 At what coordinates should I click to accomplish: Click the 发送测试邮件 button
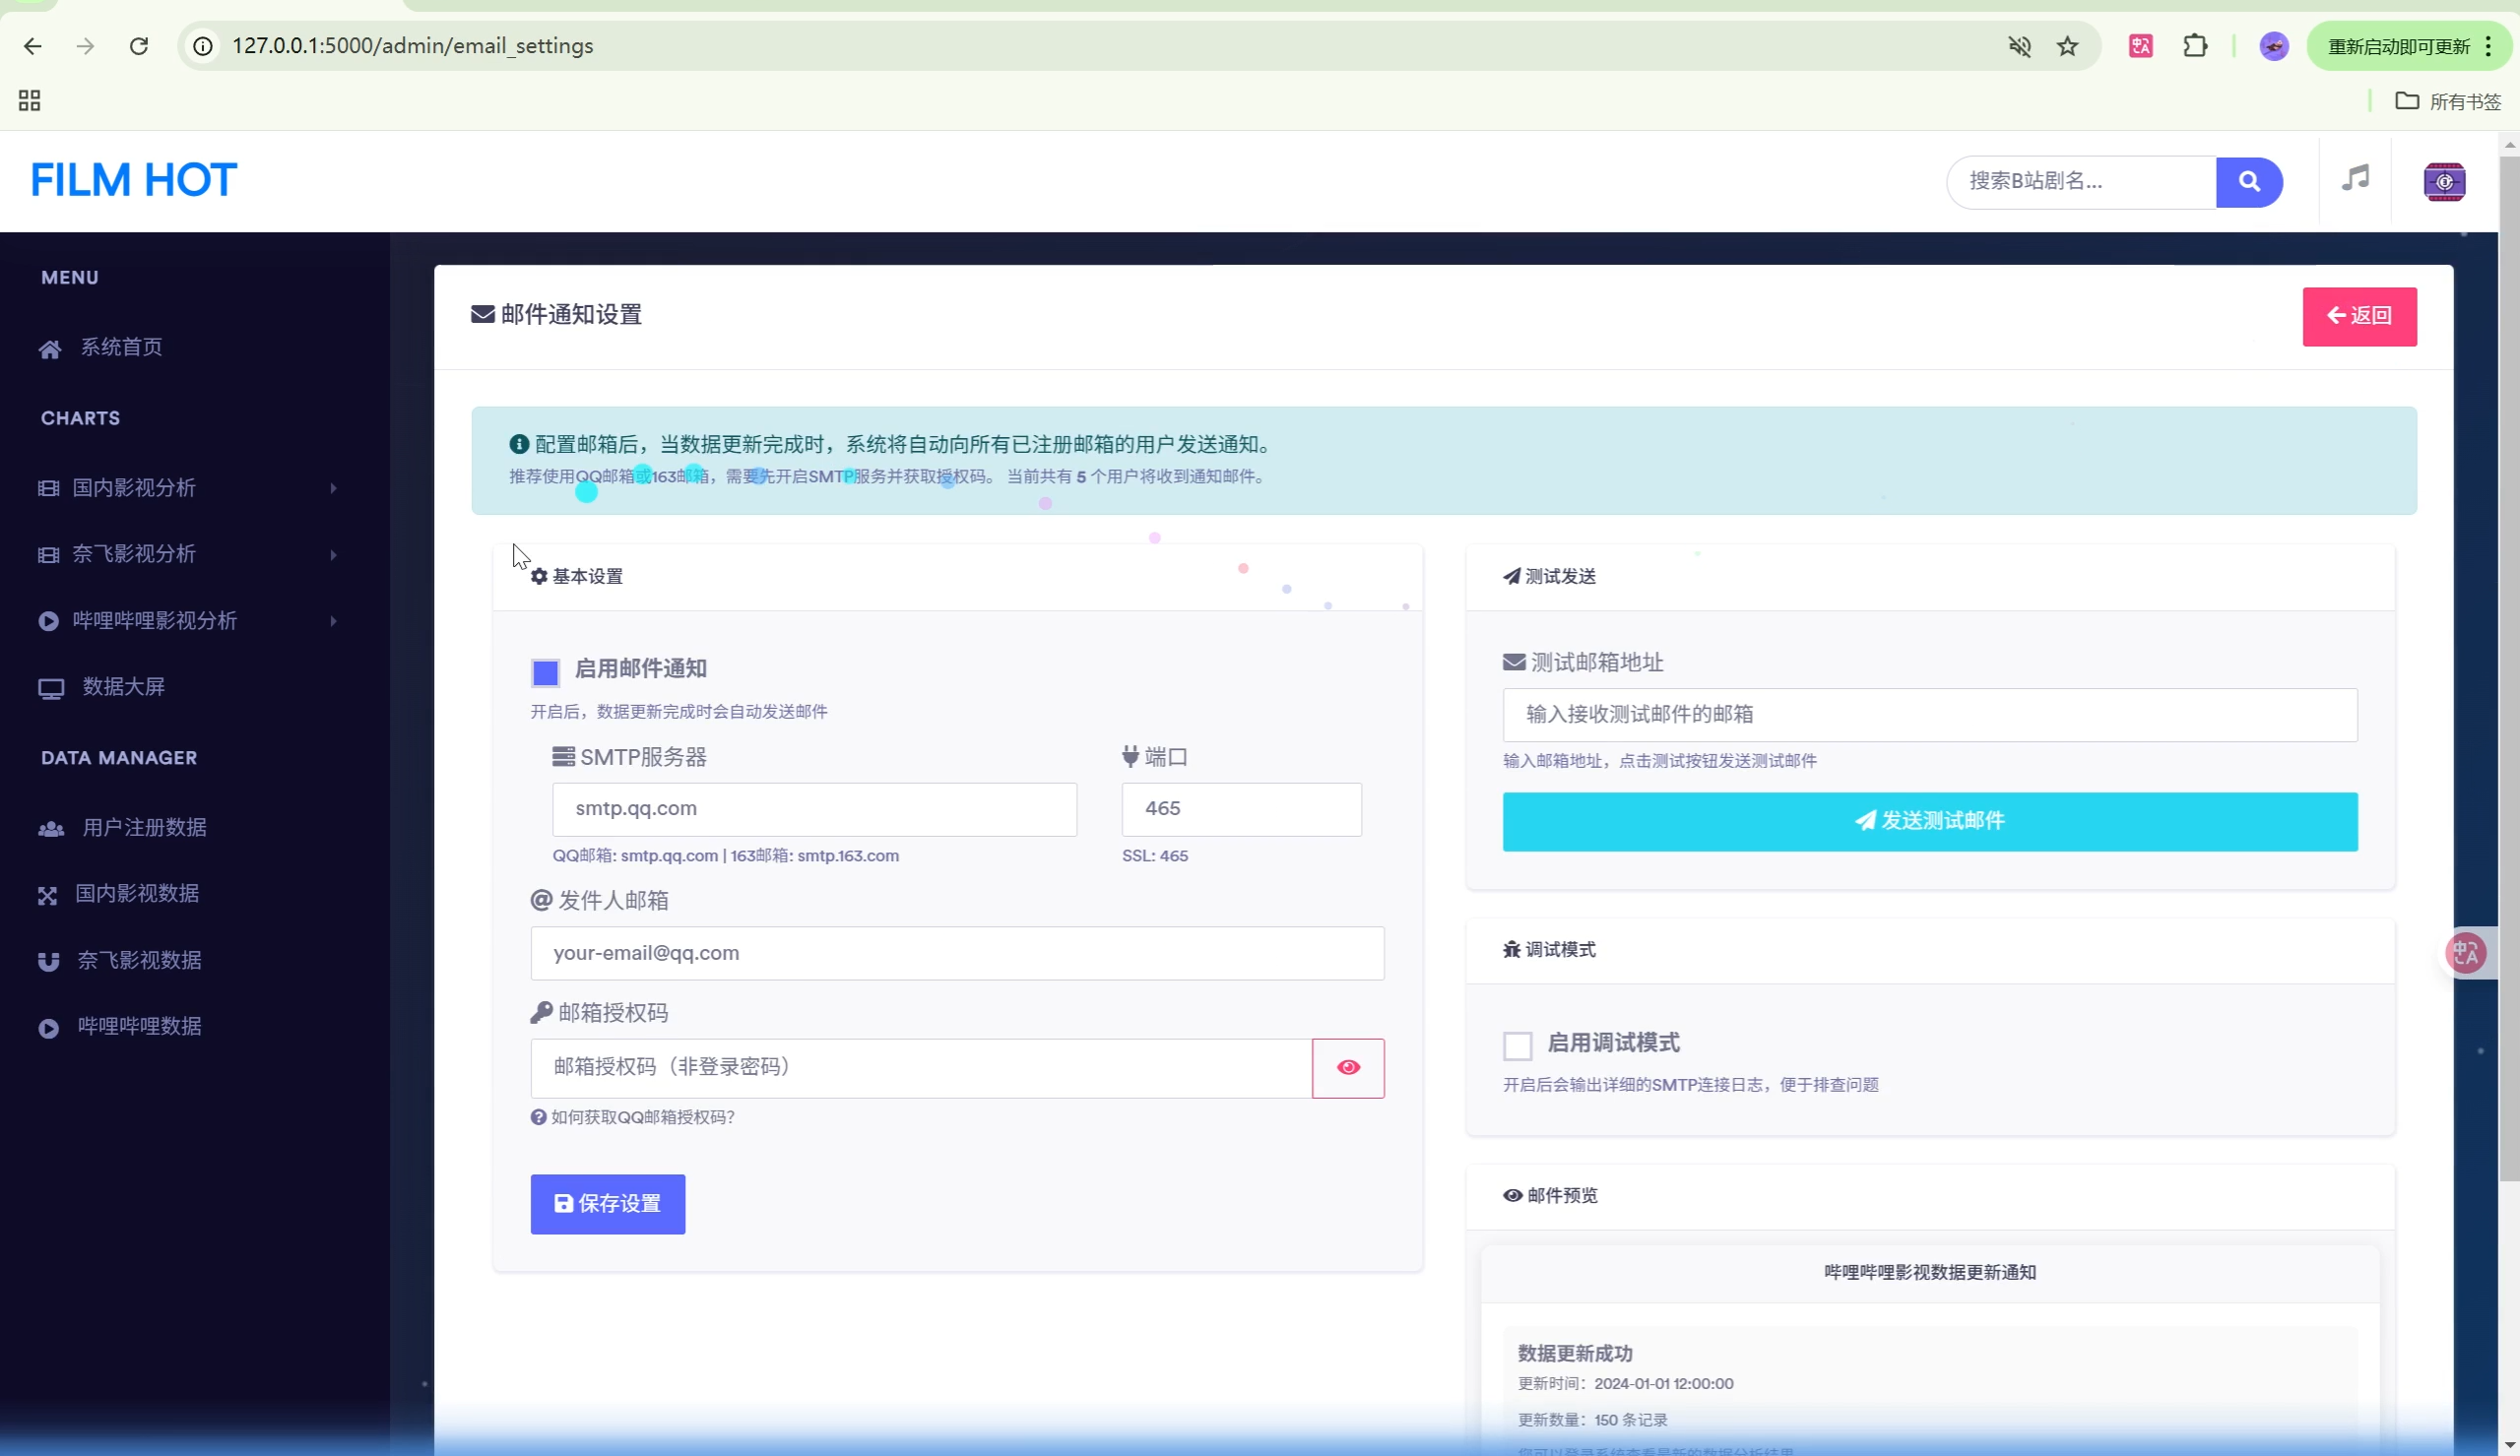click(1929, 822)
